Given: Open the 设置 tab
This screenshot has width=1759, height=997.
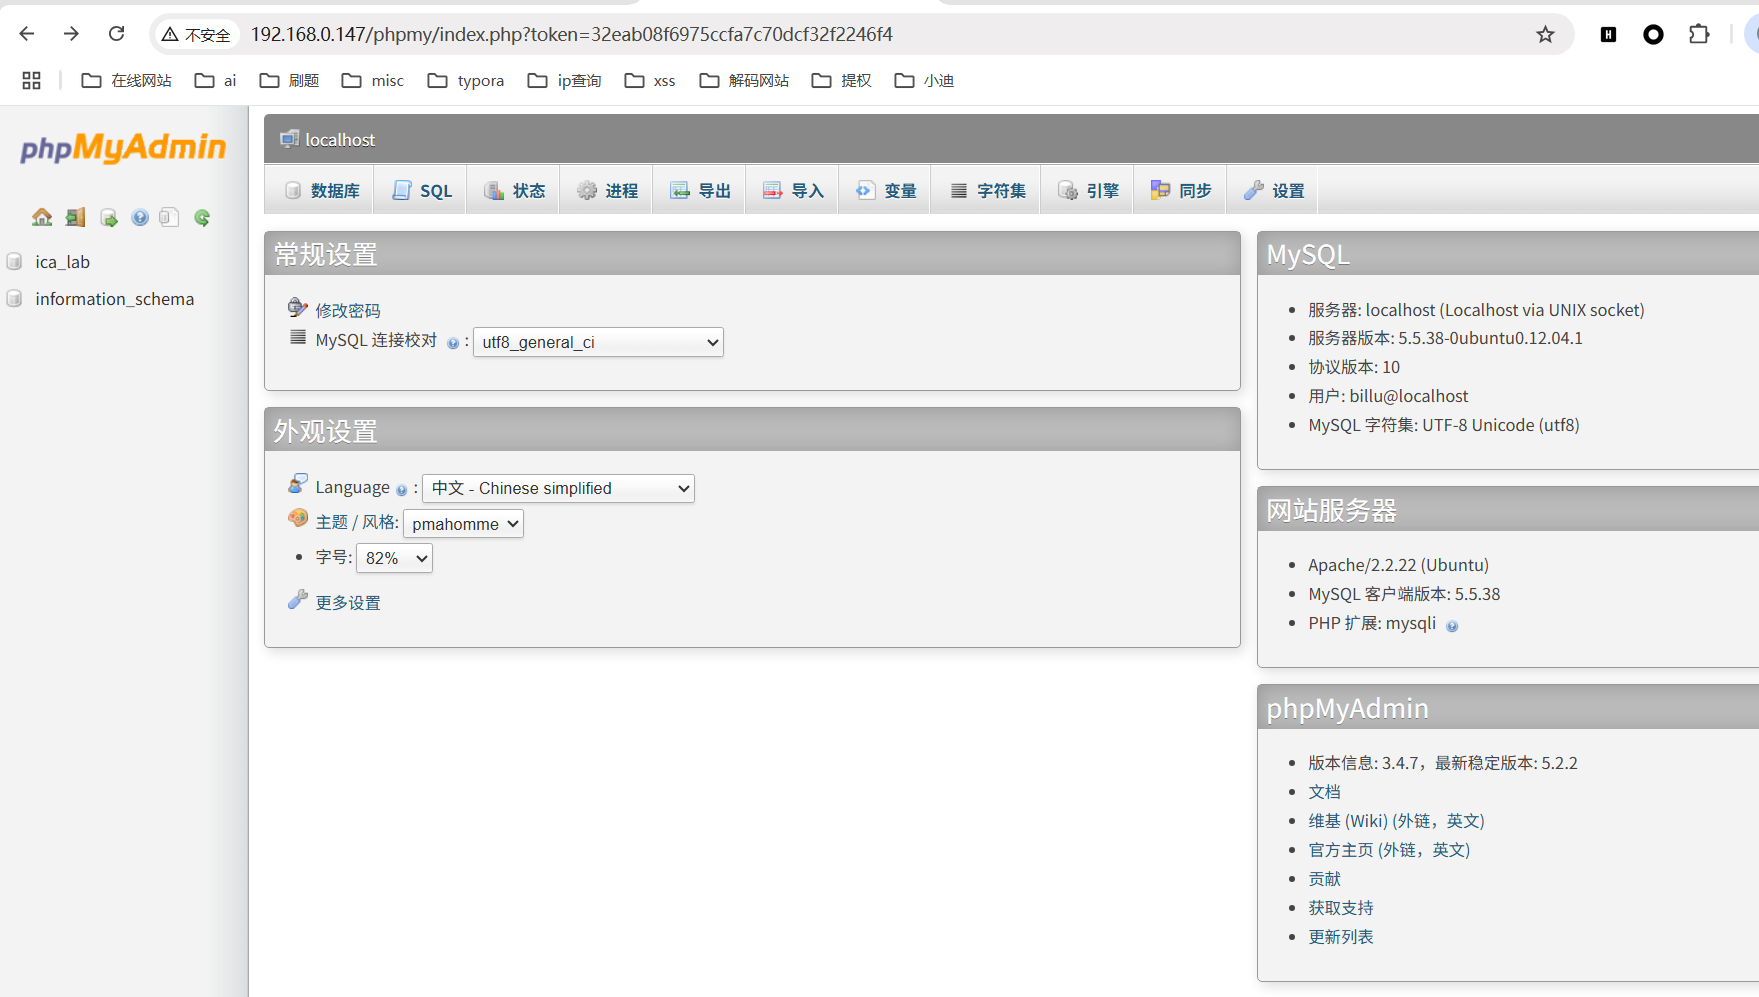Looking at the screenshot, I should [1273, 190].
